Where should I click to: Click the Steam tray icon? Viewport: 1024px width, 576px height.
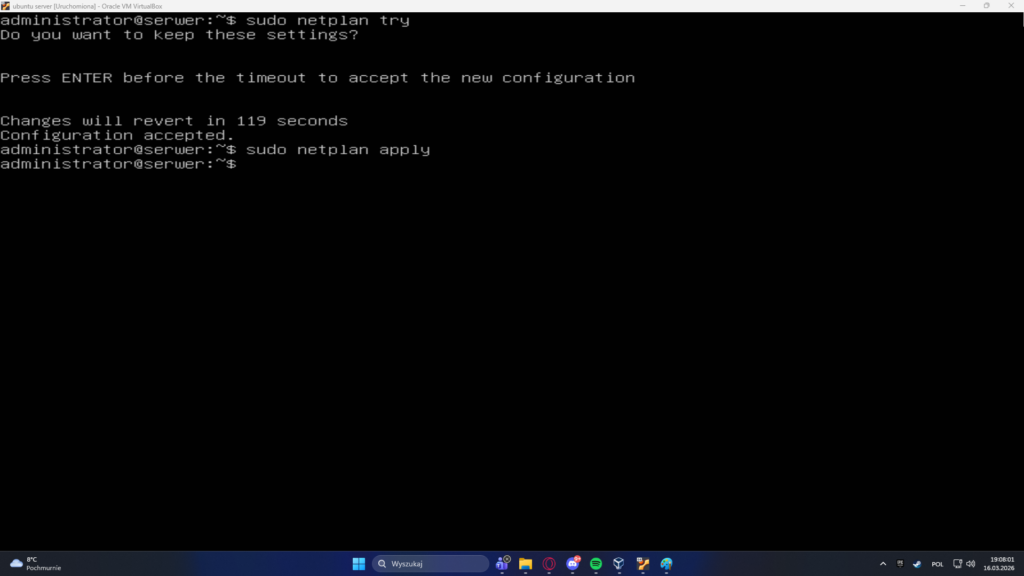pos(916,564)
